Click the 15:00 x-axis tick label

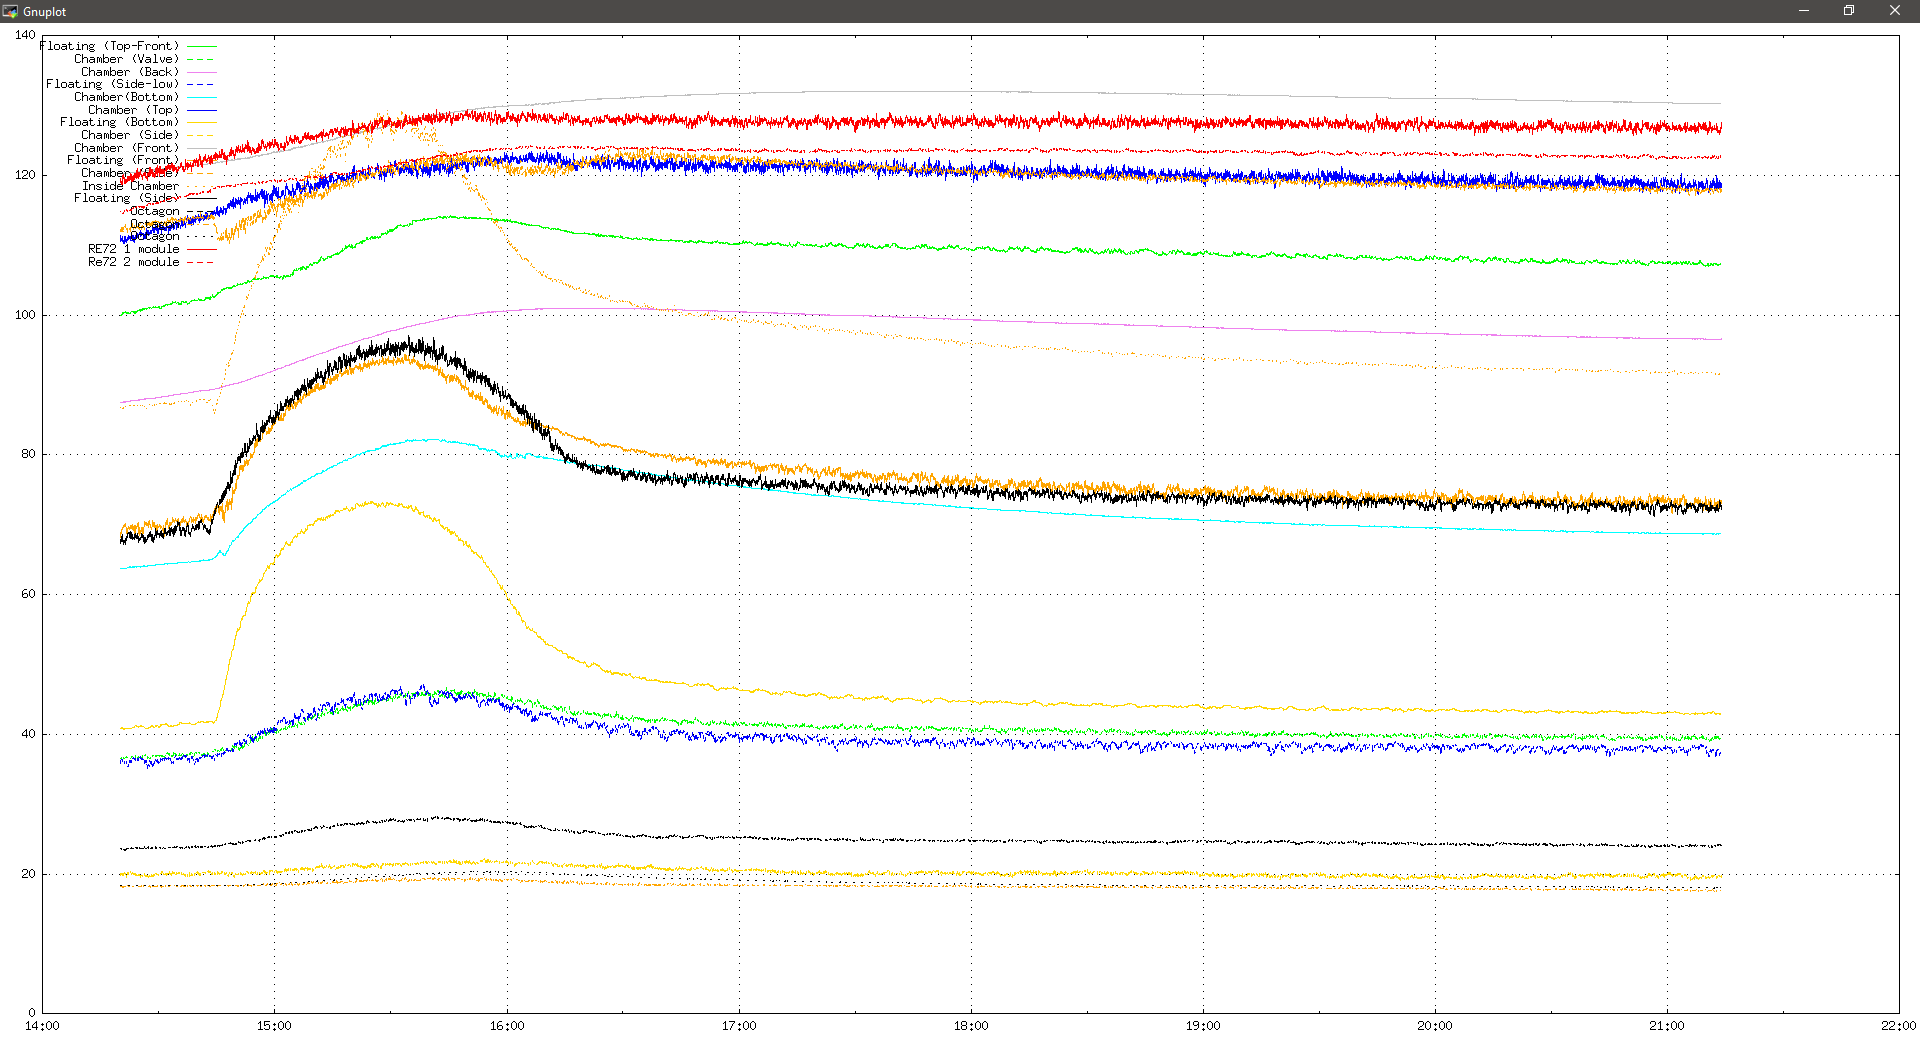coord(274,1026)
